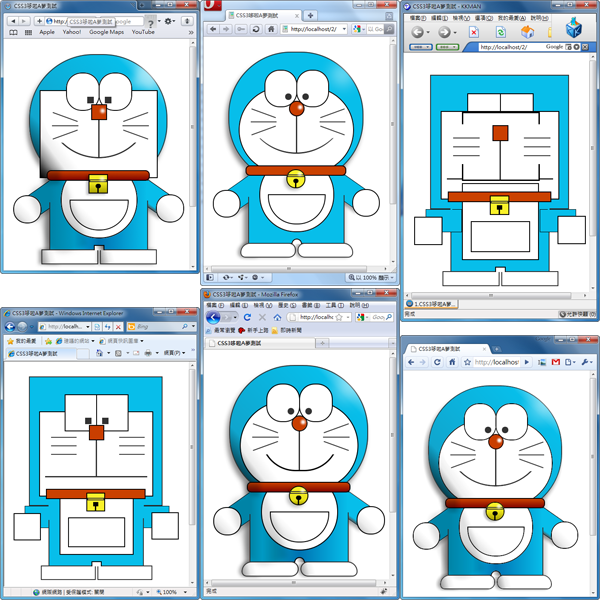Viewport: 600px width, 600px height.
Task: Open the last menu in KKMAN menu bar
Action: [x=540, y=18]
